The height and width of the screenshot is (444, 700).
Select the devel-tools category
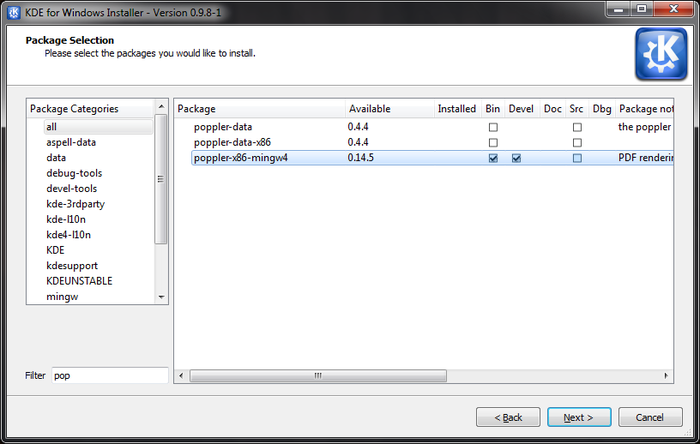[71, 188]
